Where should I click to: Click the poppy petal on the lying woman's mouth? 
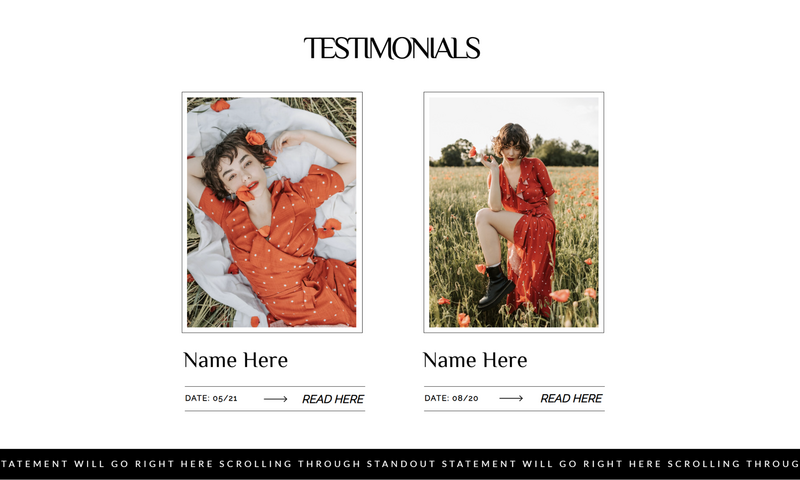click(x=245, y=193)
